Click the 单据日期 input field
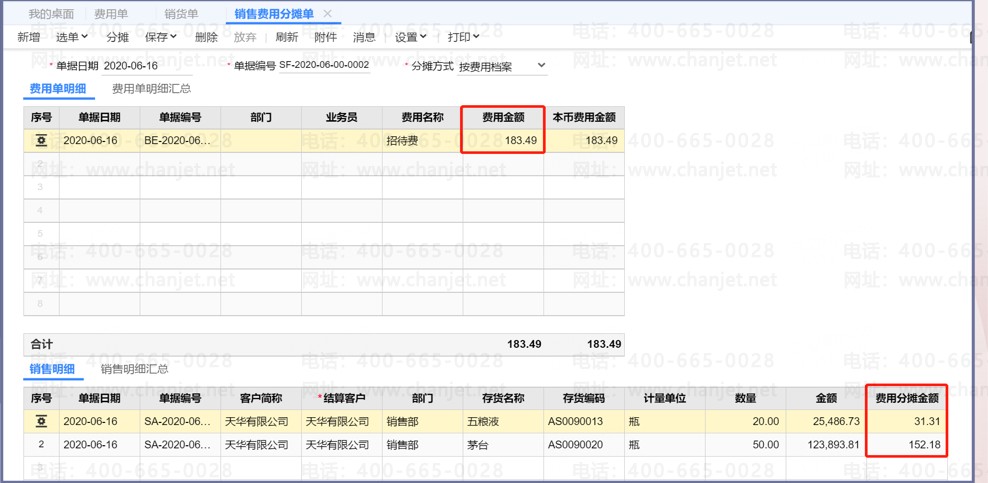This screenshot has width=988, height=483. 146,66
